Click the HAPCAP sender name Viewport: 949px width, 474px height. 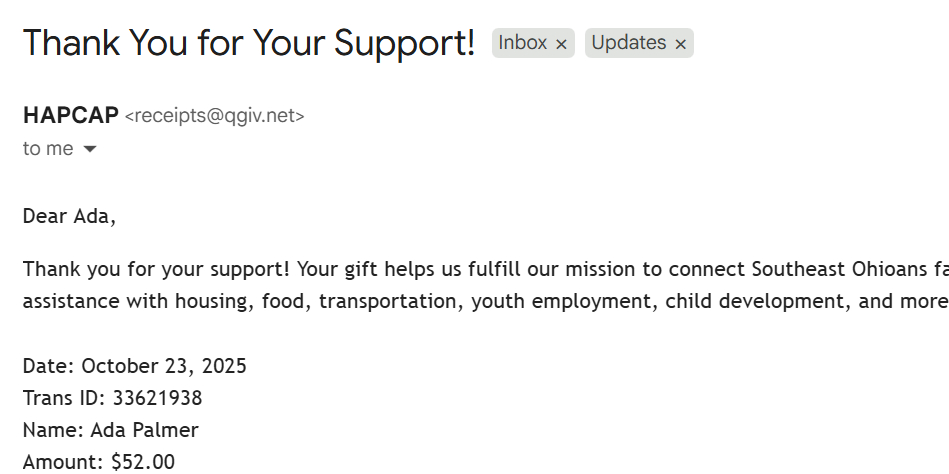(x=70, y=115)
